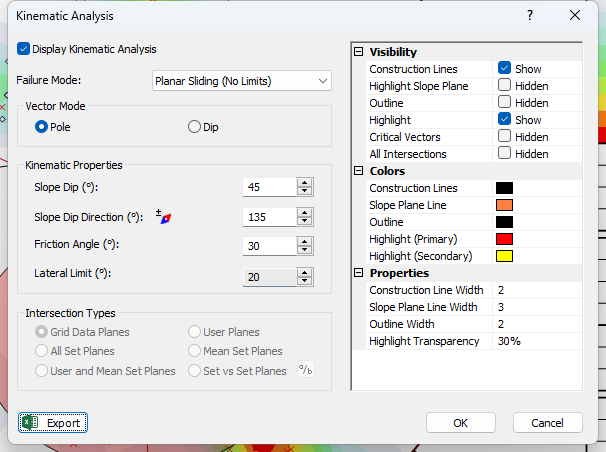
Task: Select the Mean Set Planes radio button
Action: point(194,351)
